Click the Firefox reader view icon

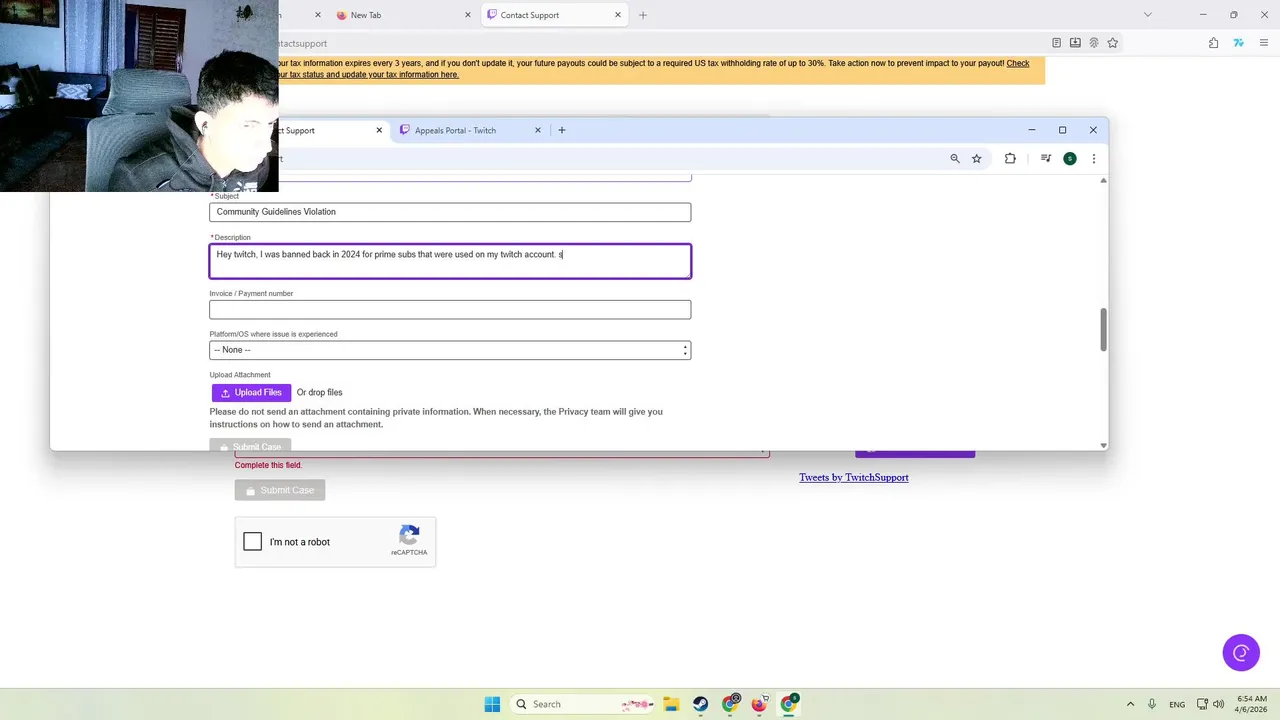1056,43
